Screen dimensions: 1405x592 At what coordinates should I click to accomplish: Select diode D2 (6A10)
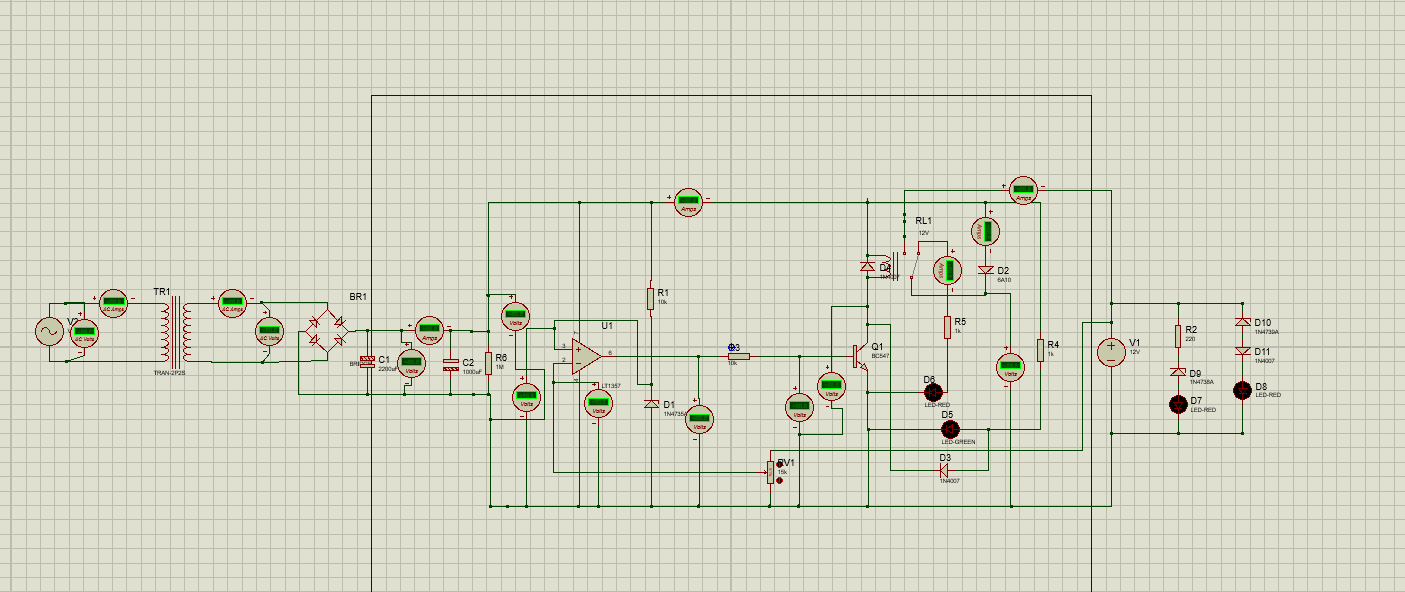coord(986,271)
